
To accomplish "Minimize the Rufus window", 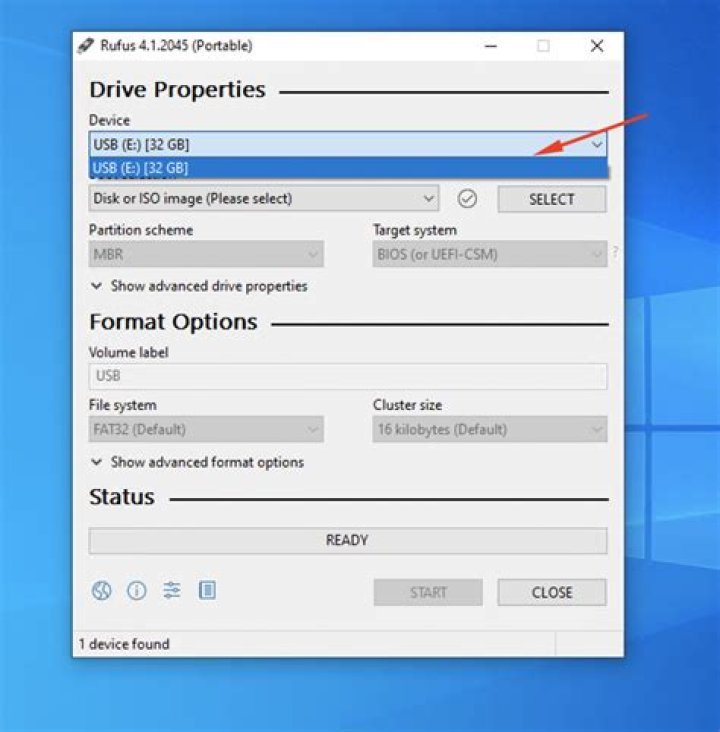I will 491,46.
